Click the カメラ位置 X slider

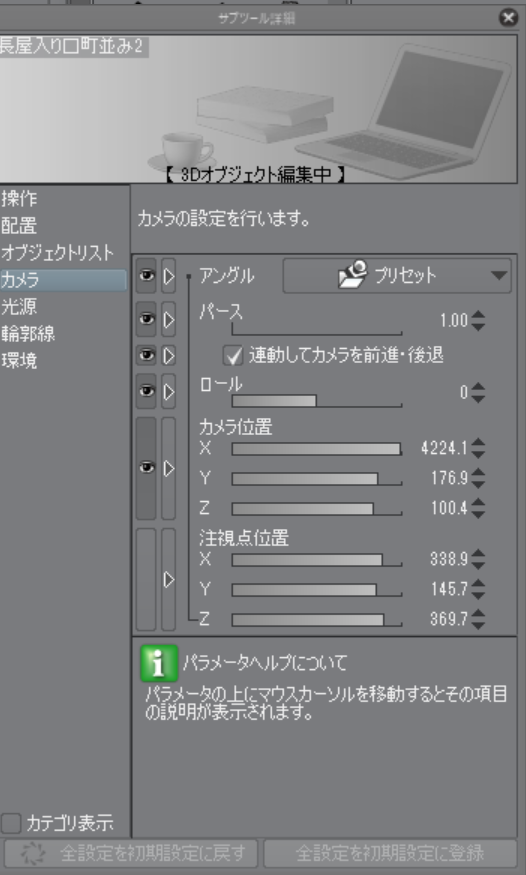pyautogui.click(x=317, y=449)
